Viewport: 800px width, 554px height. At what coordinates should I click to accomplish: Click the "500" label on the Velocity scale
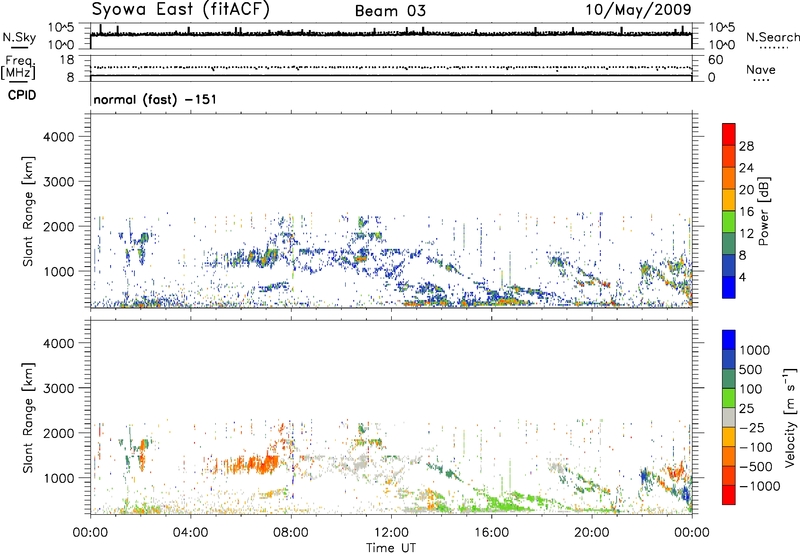click(752, 370)
